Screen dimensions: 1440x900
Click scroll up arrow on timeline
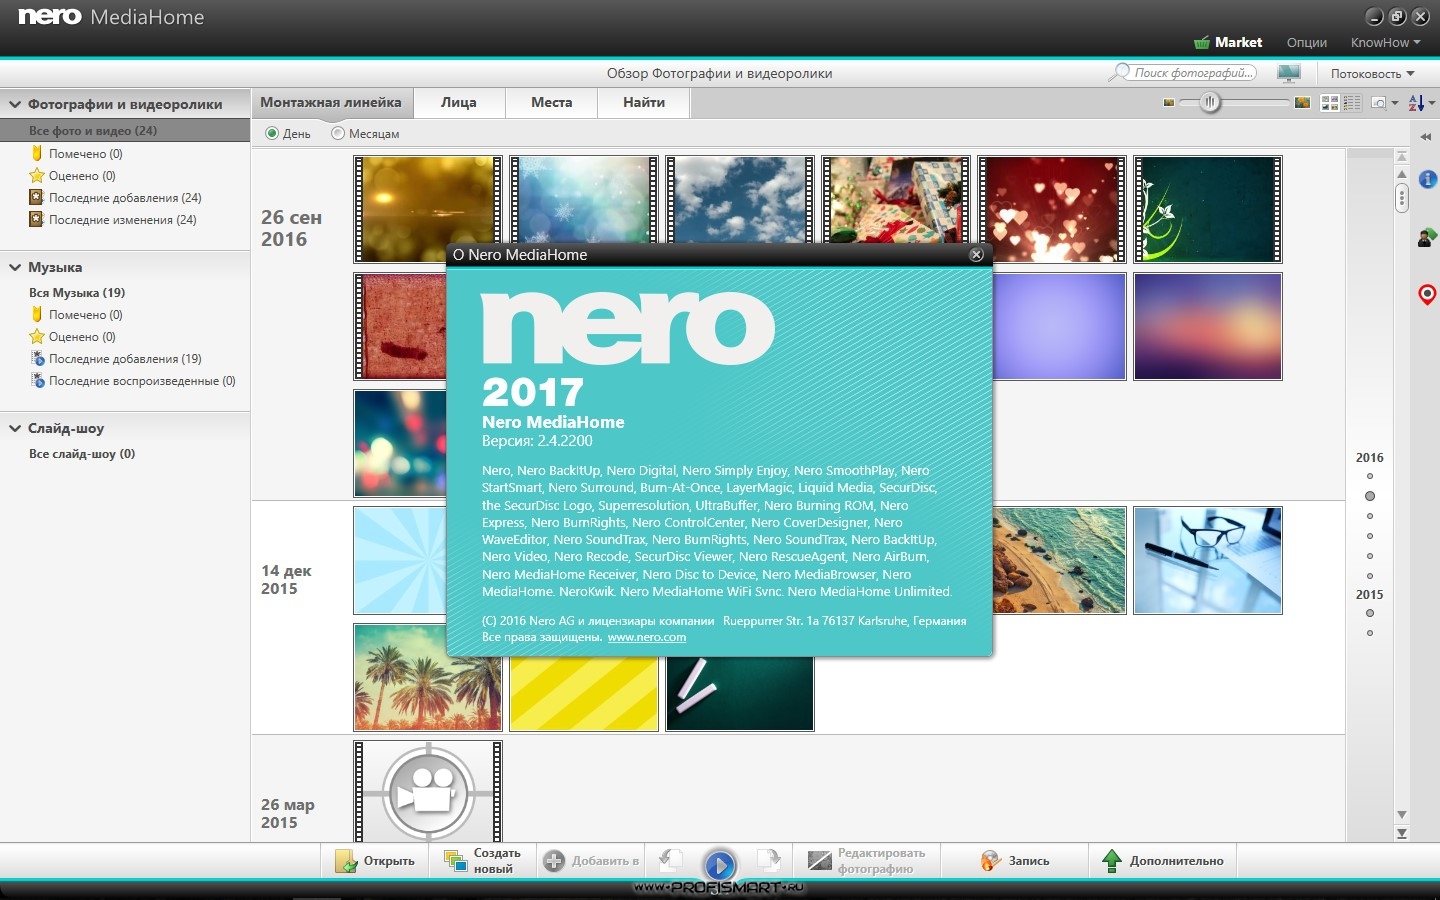1402,174
